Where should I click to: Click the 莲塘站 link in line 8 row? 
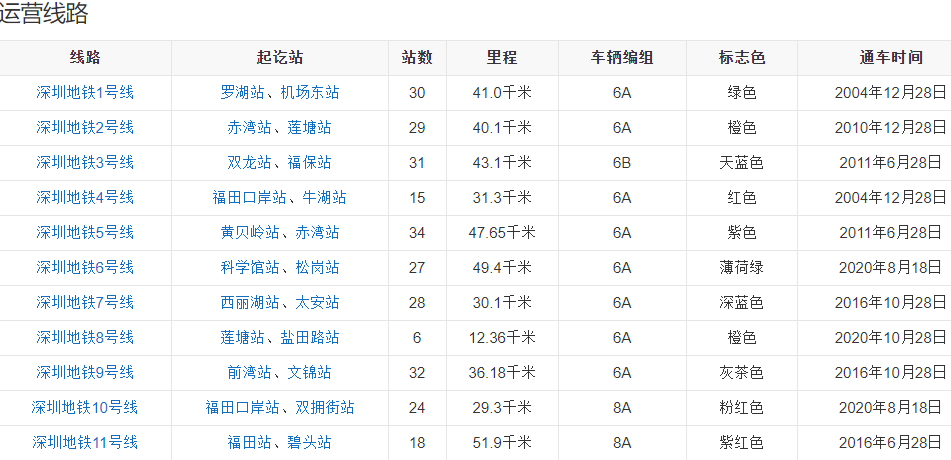coord(242,337)
